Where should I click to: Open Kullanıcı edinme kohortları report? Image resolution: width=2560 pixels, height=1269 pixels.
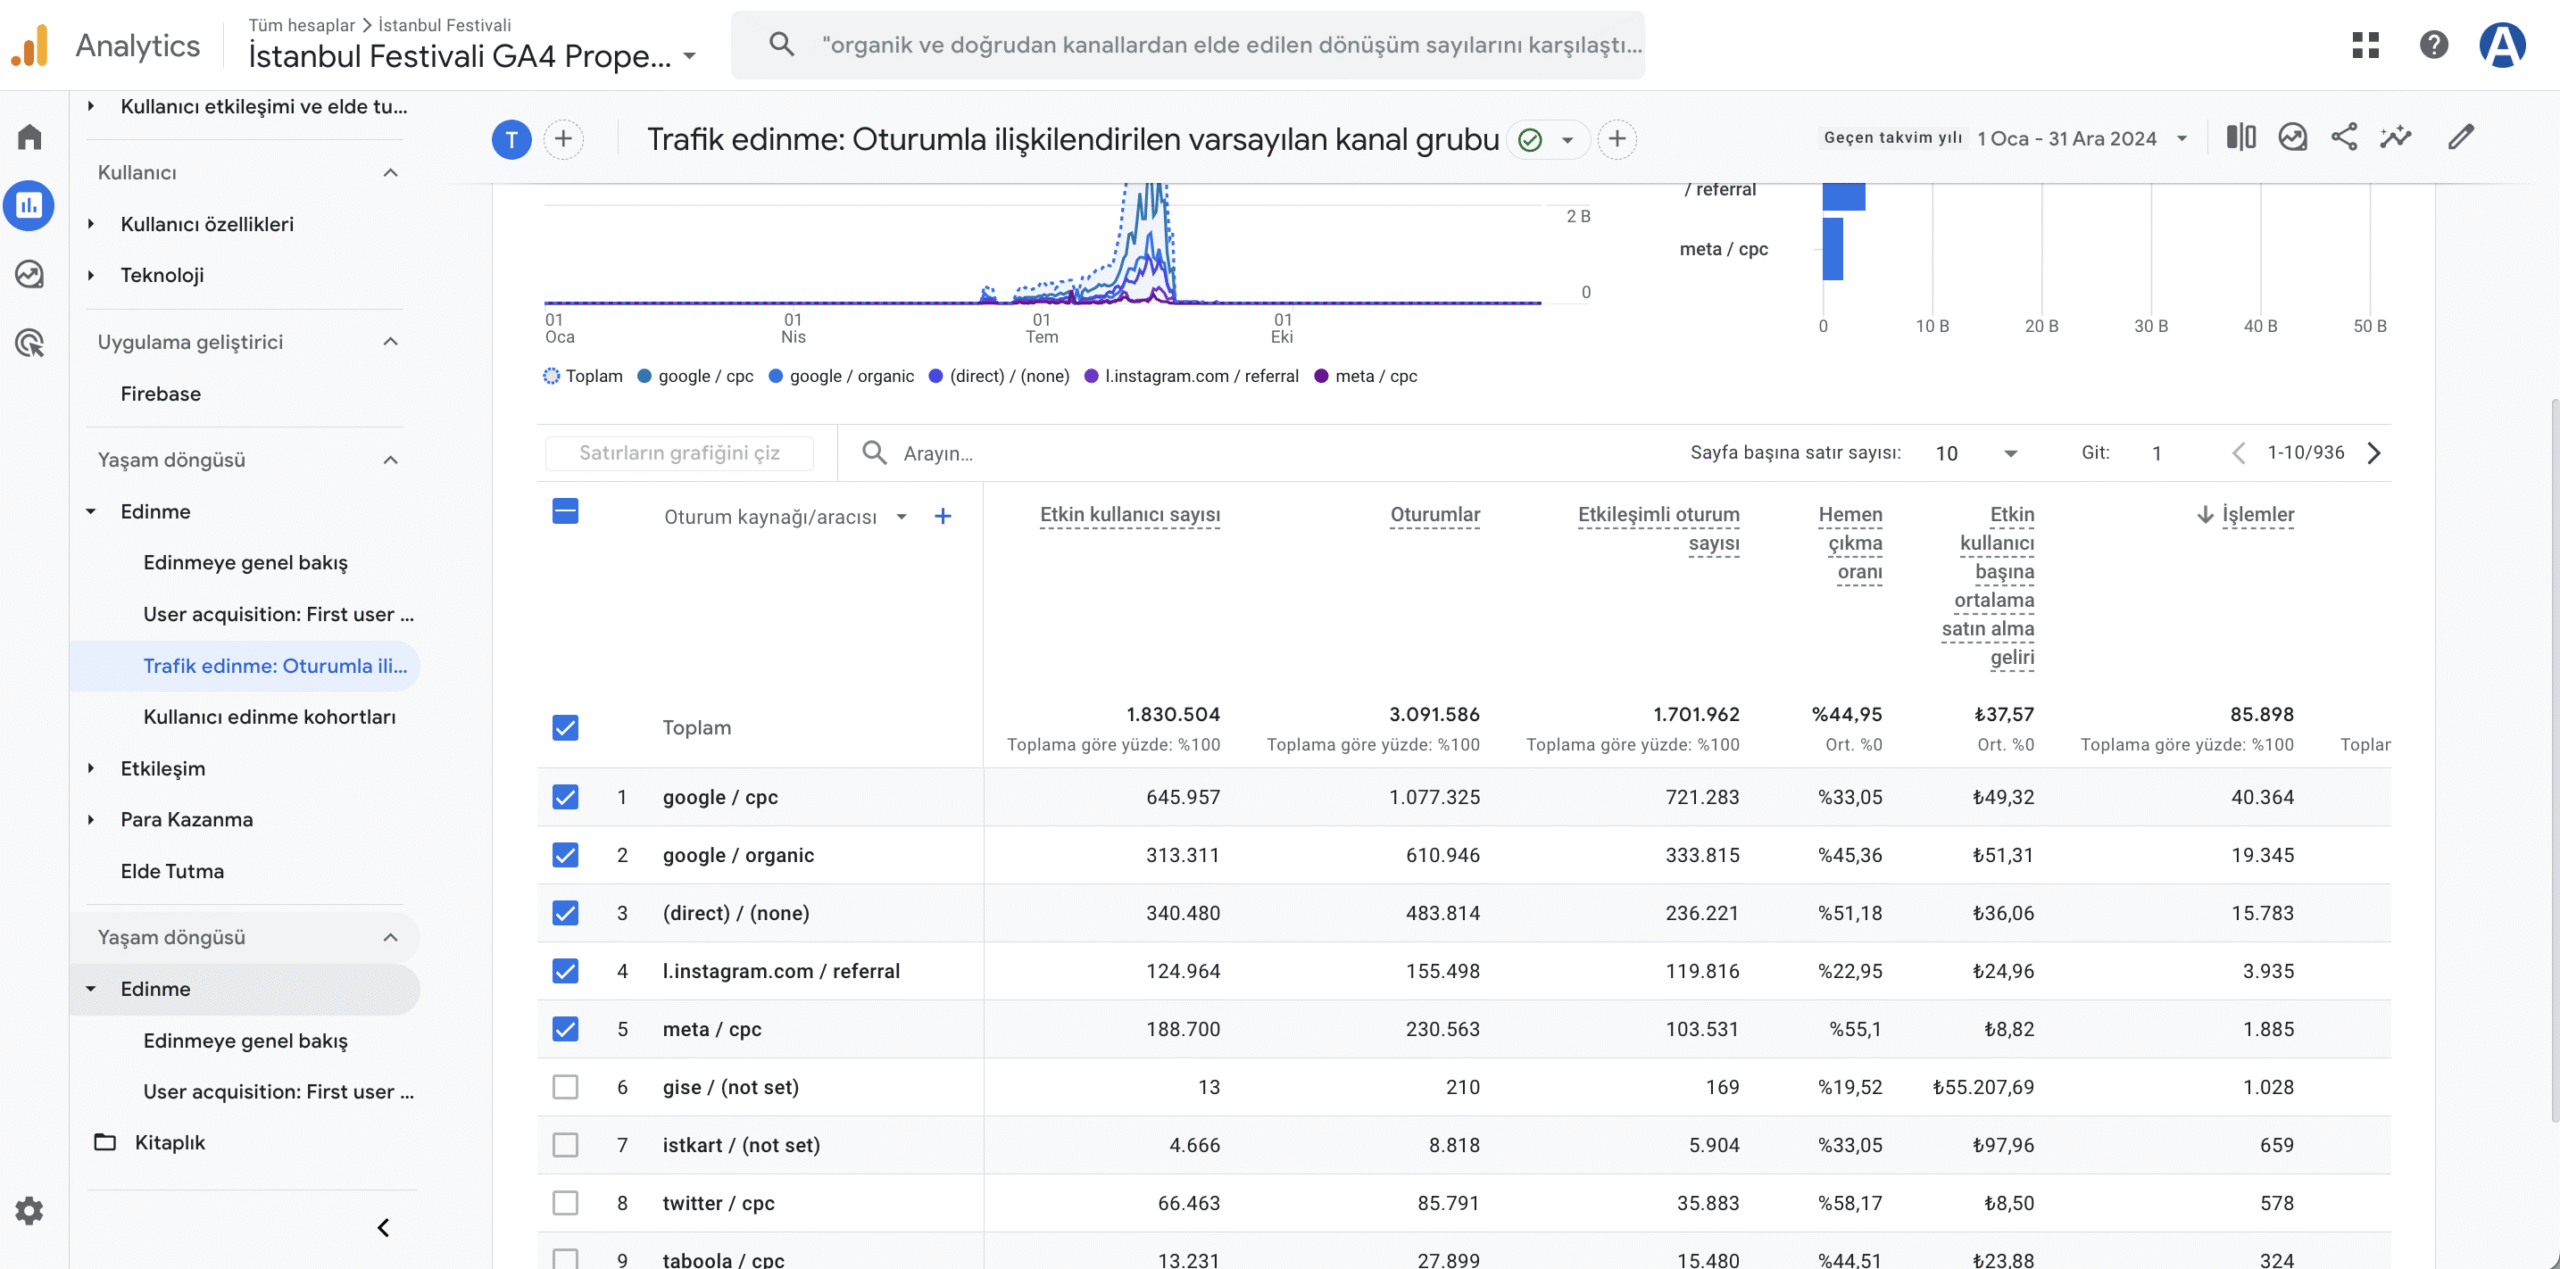coord(269,717)
